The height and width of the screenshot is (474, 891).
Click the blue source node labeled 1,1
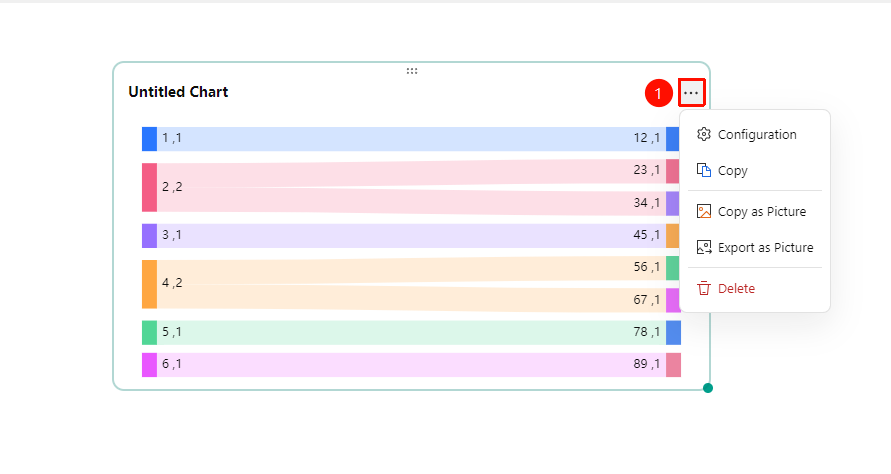(149, 139)
